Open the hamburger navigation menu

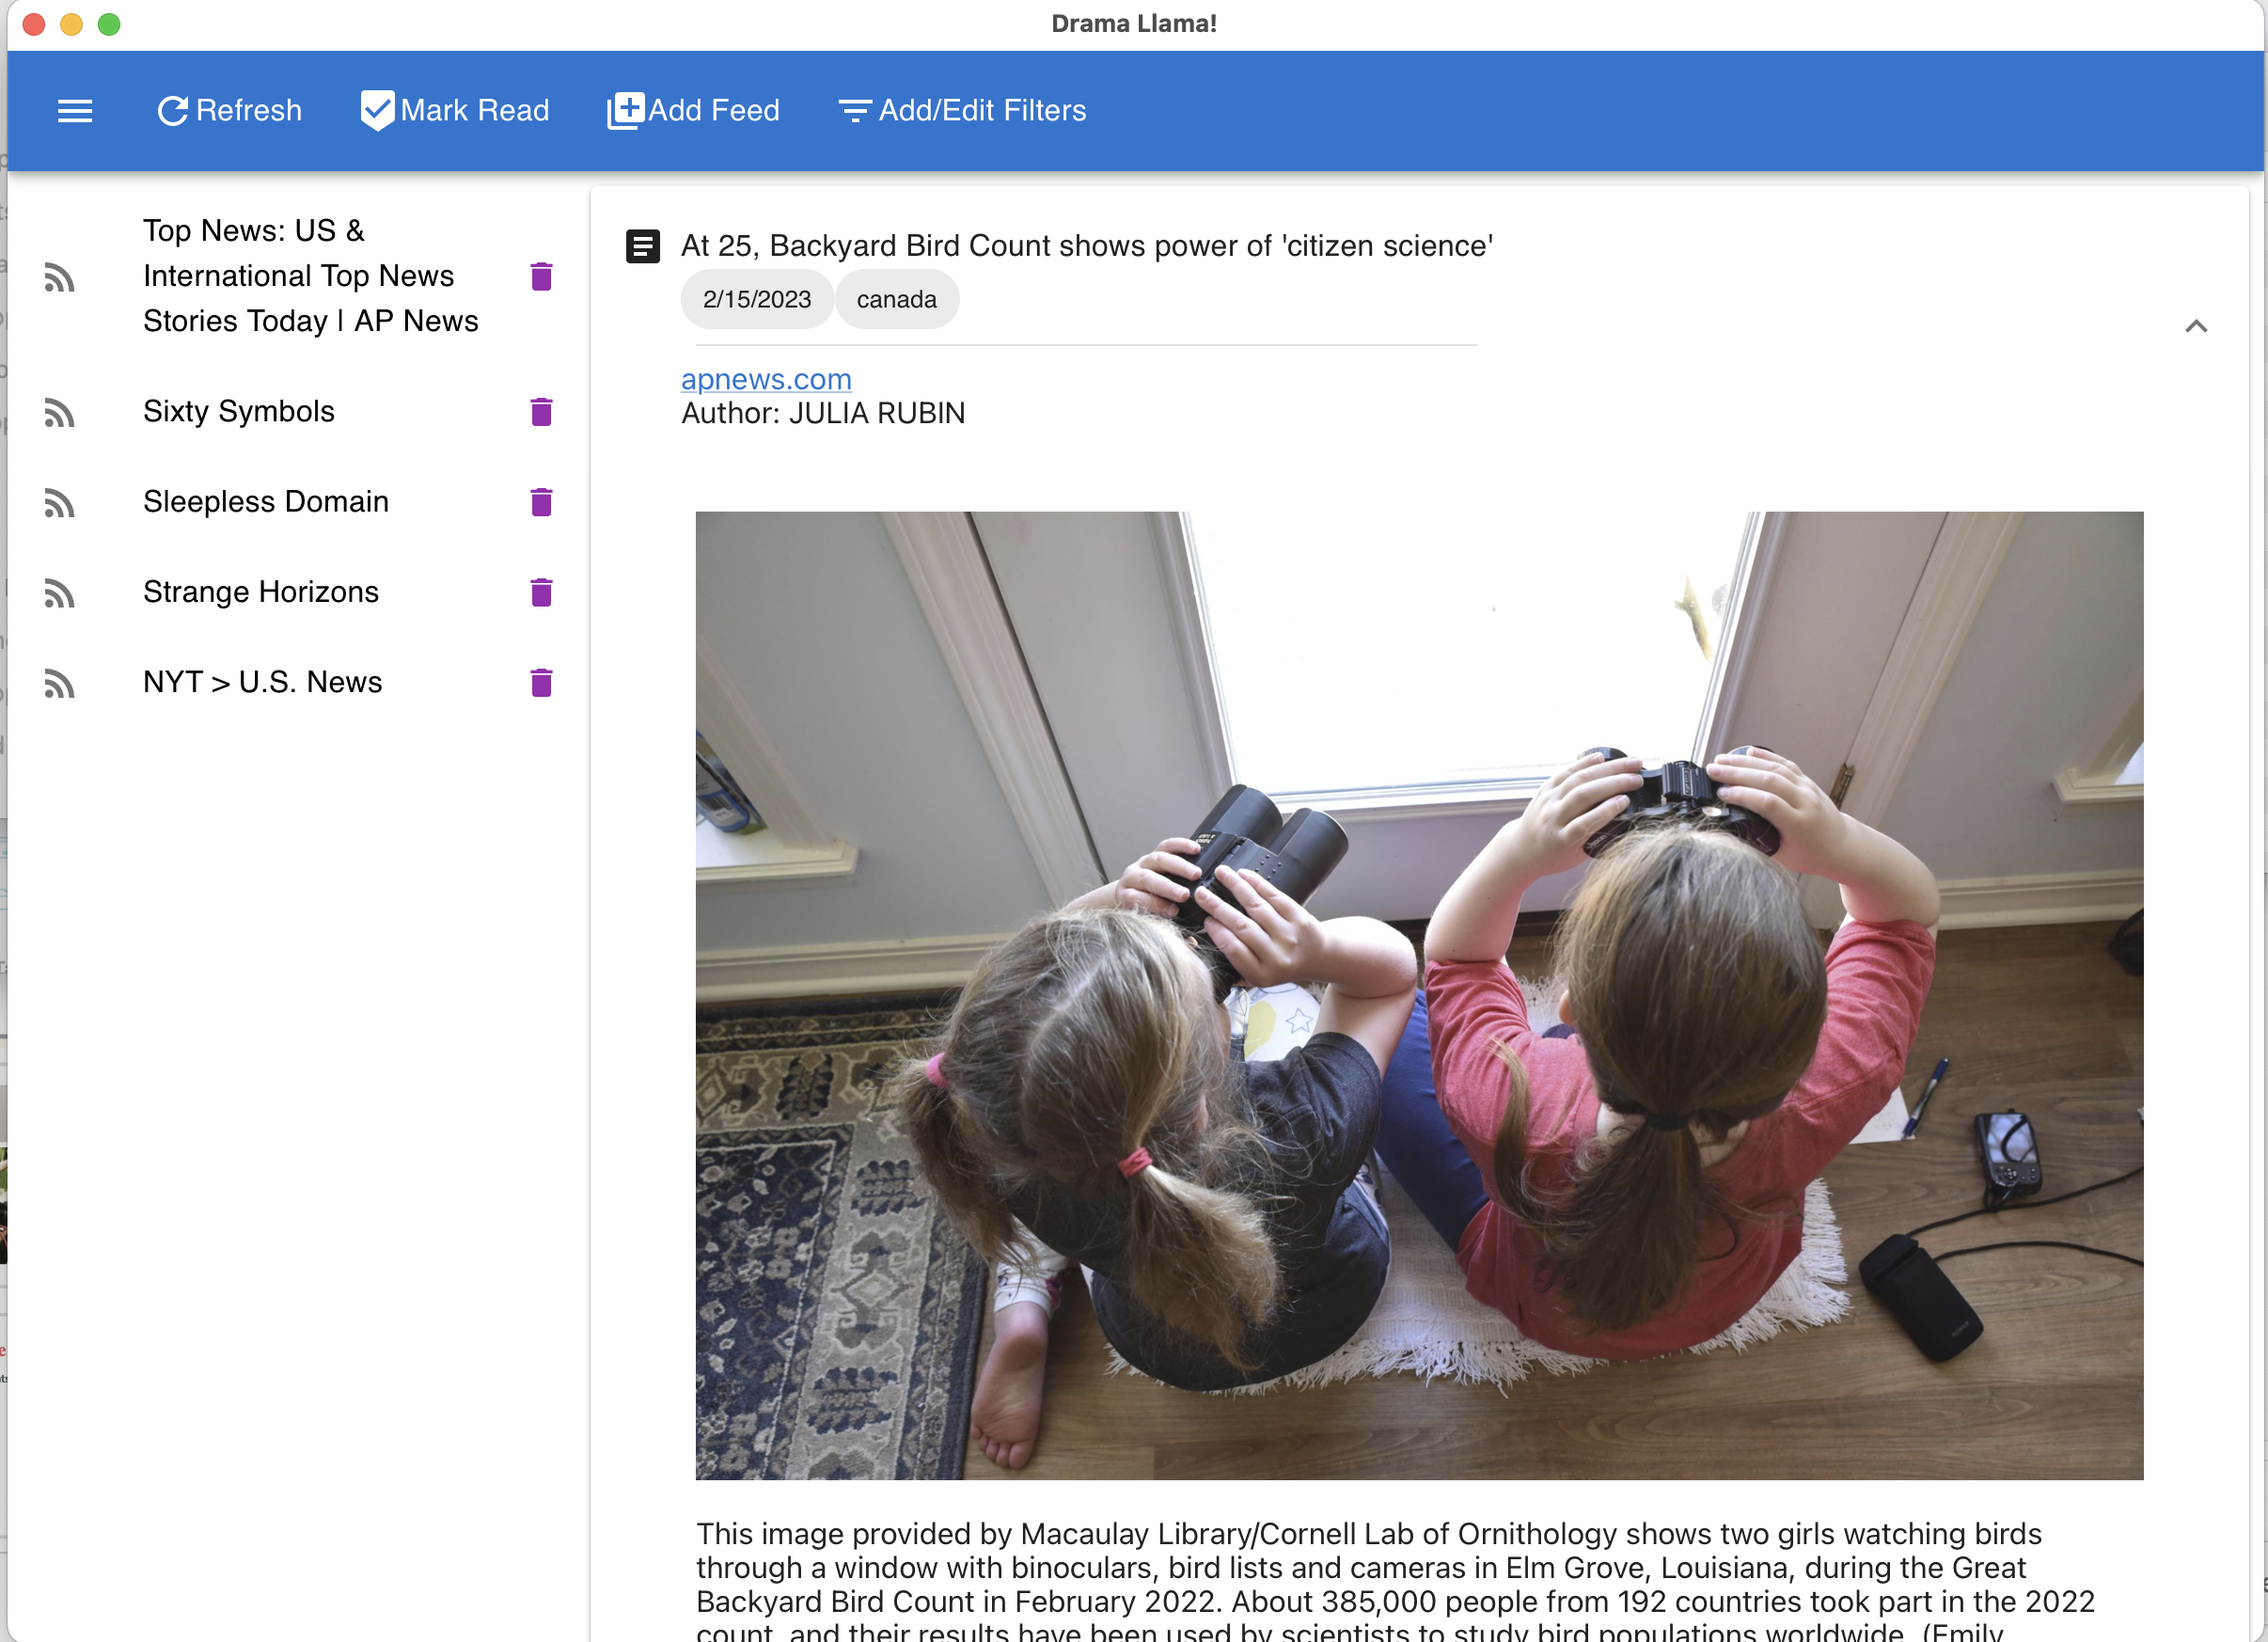pyautogui.click(x=75, y=110)
